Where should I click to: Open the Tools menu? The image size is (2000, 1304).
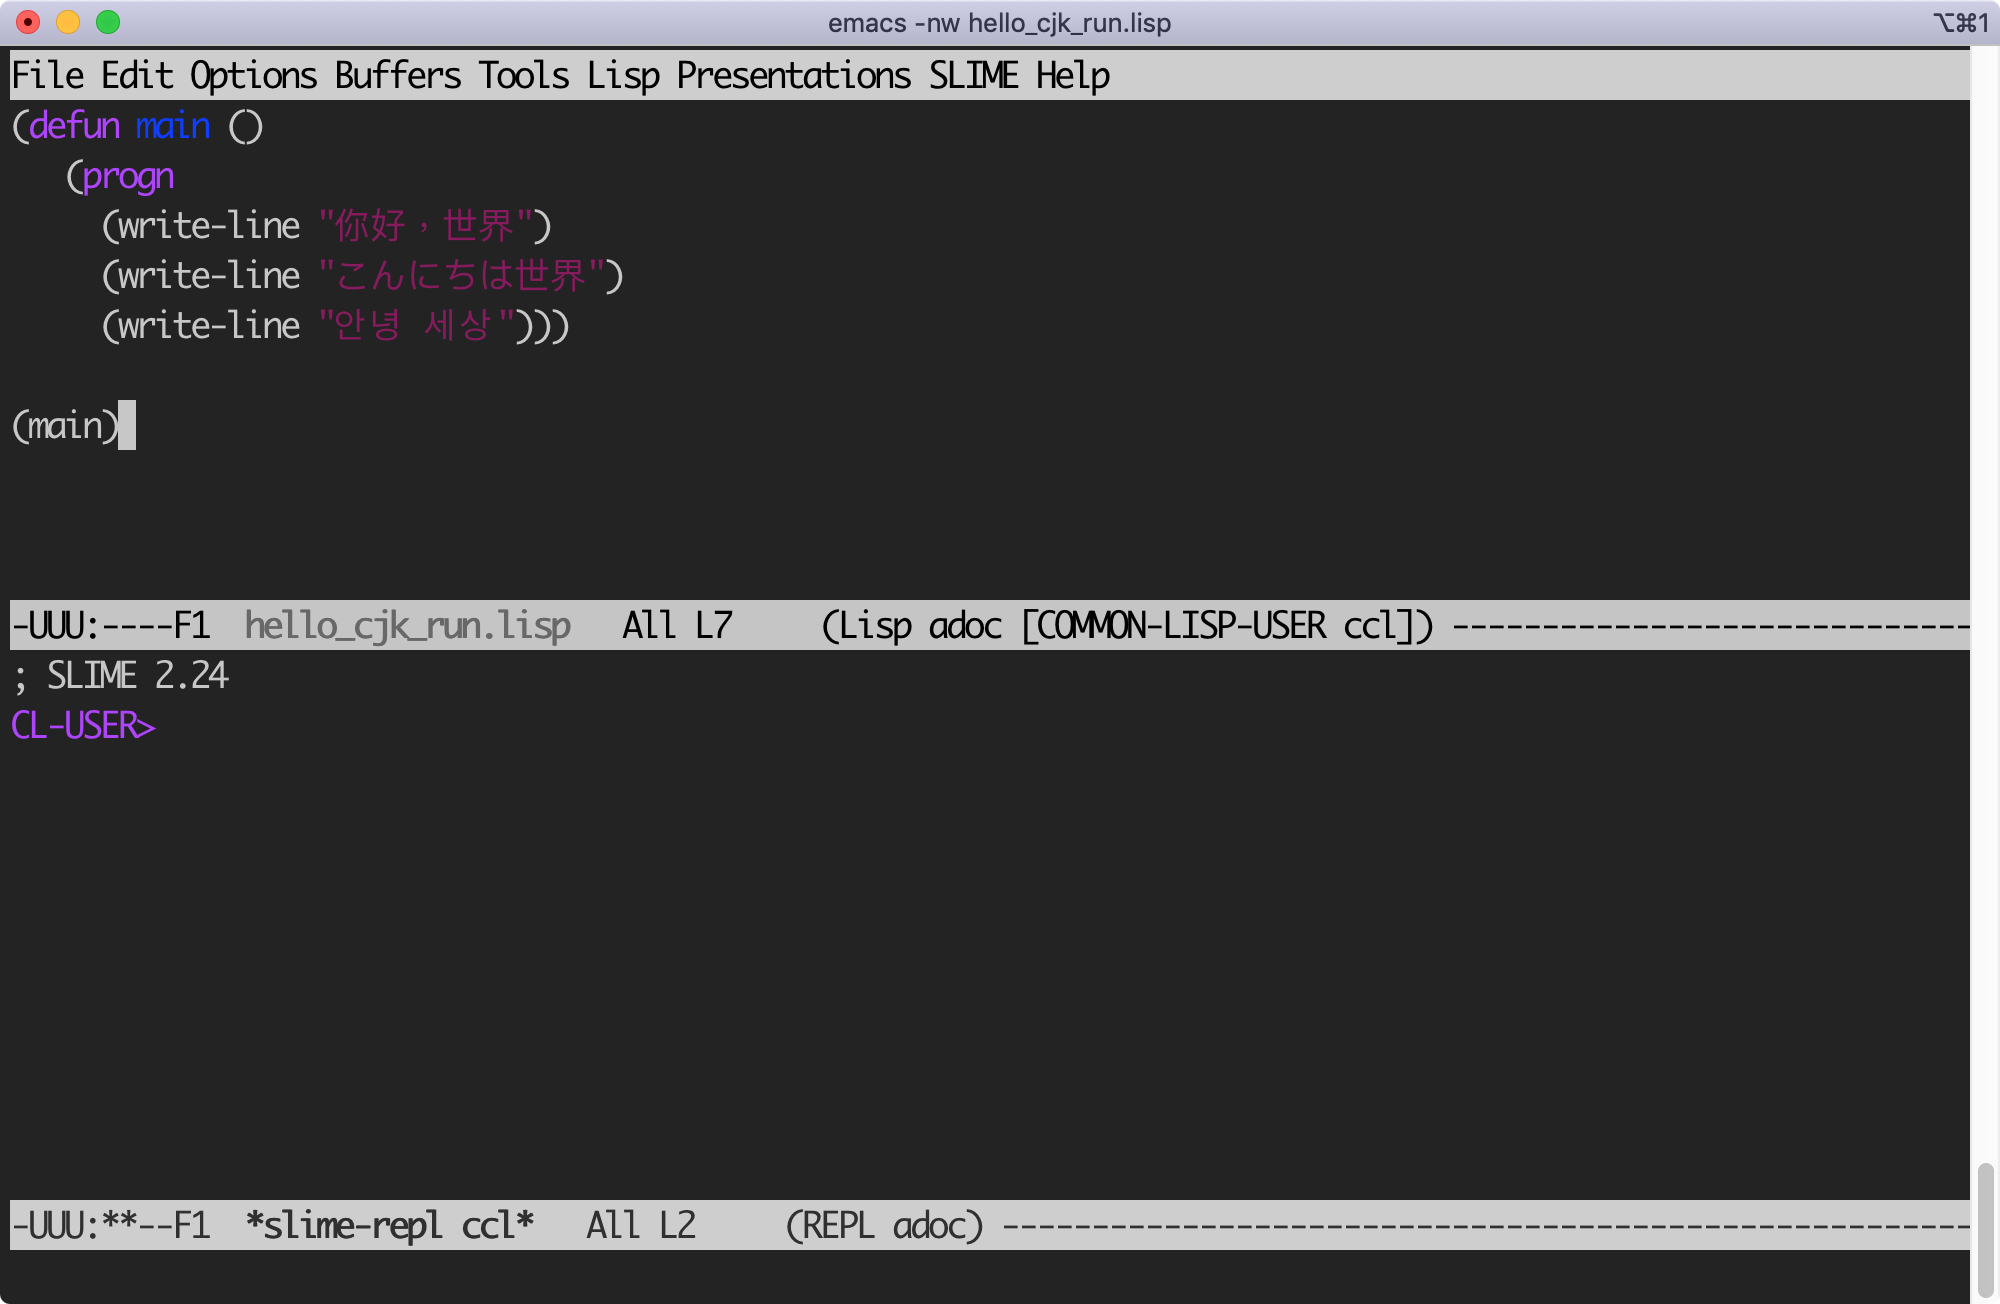coord(523,76)
